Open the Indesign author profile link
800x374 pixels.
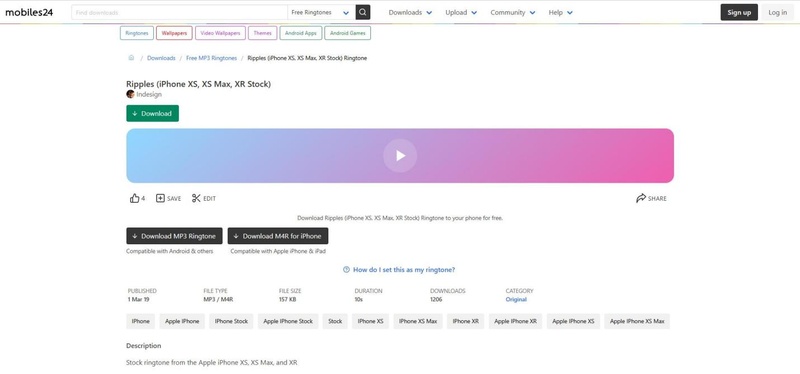[149, 94]
